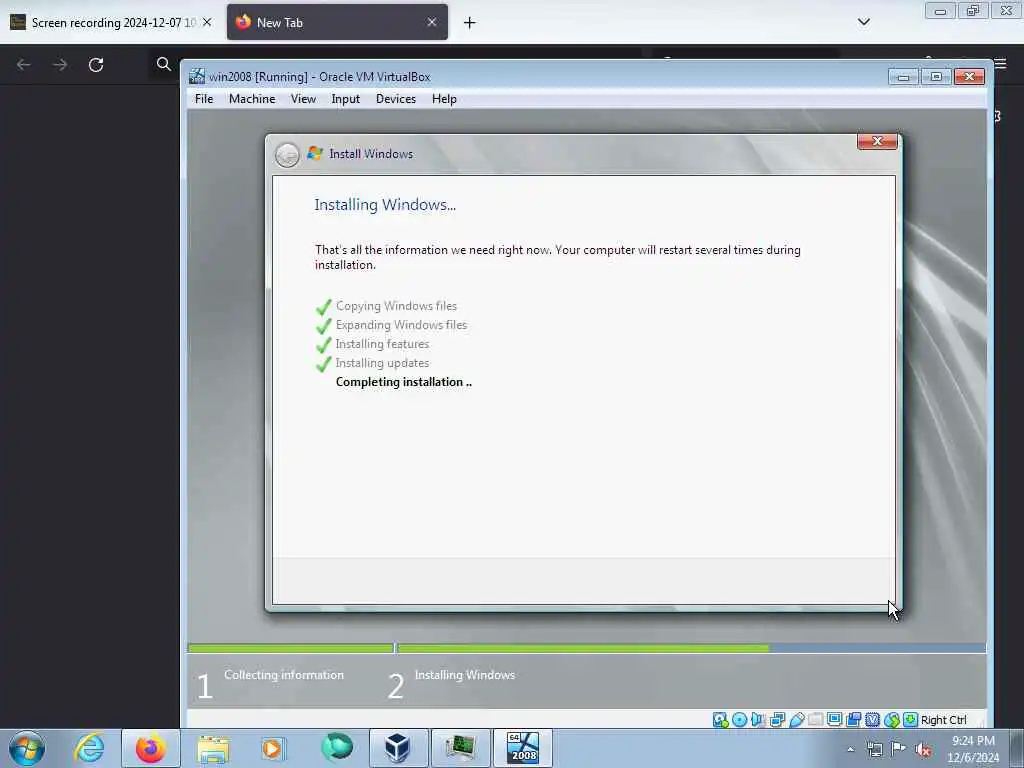Click the Installing Windows progress bar
This screenshot has height=768, width=1024.
pos(692,648)
